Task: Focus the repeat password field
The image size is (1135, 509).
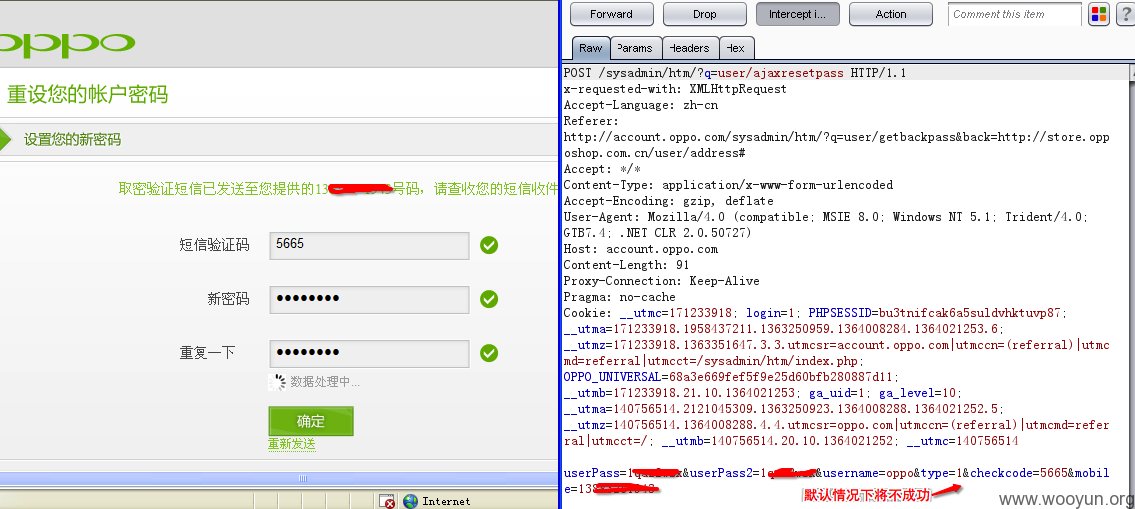Action: 369,353
